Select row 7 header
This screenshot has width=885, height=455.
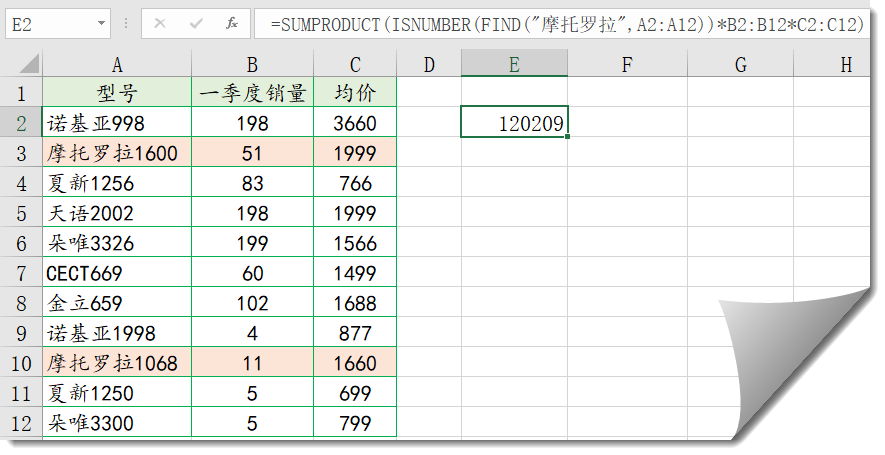(21, 272)
